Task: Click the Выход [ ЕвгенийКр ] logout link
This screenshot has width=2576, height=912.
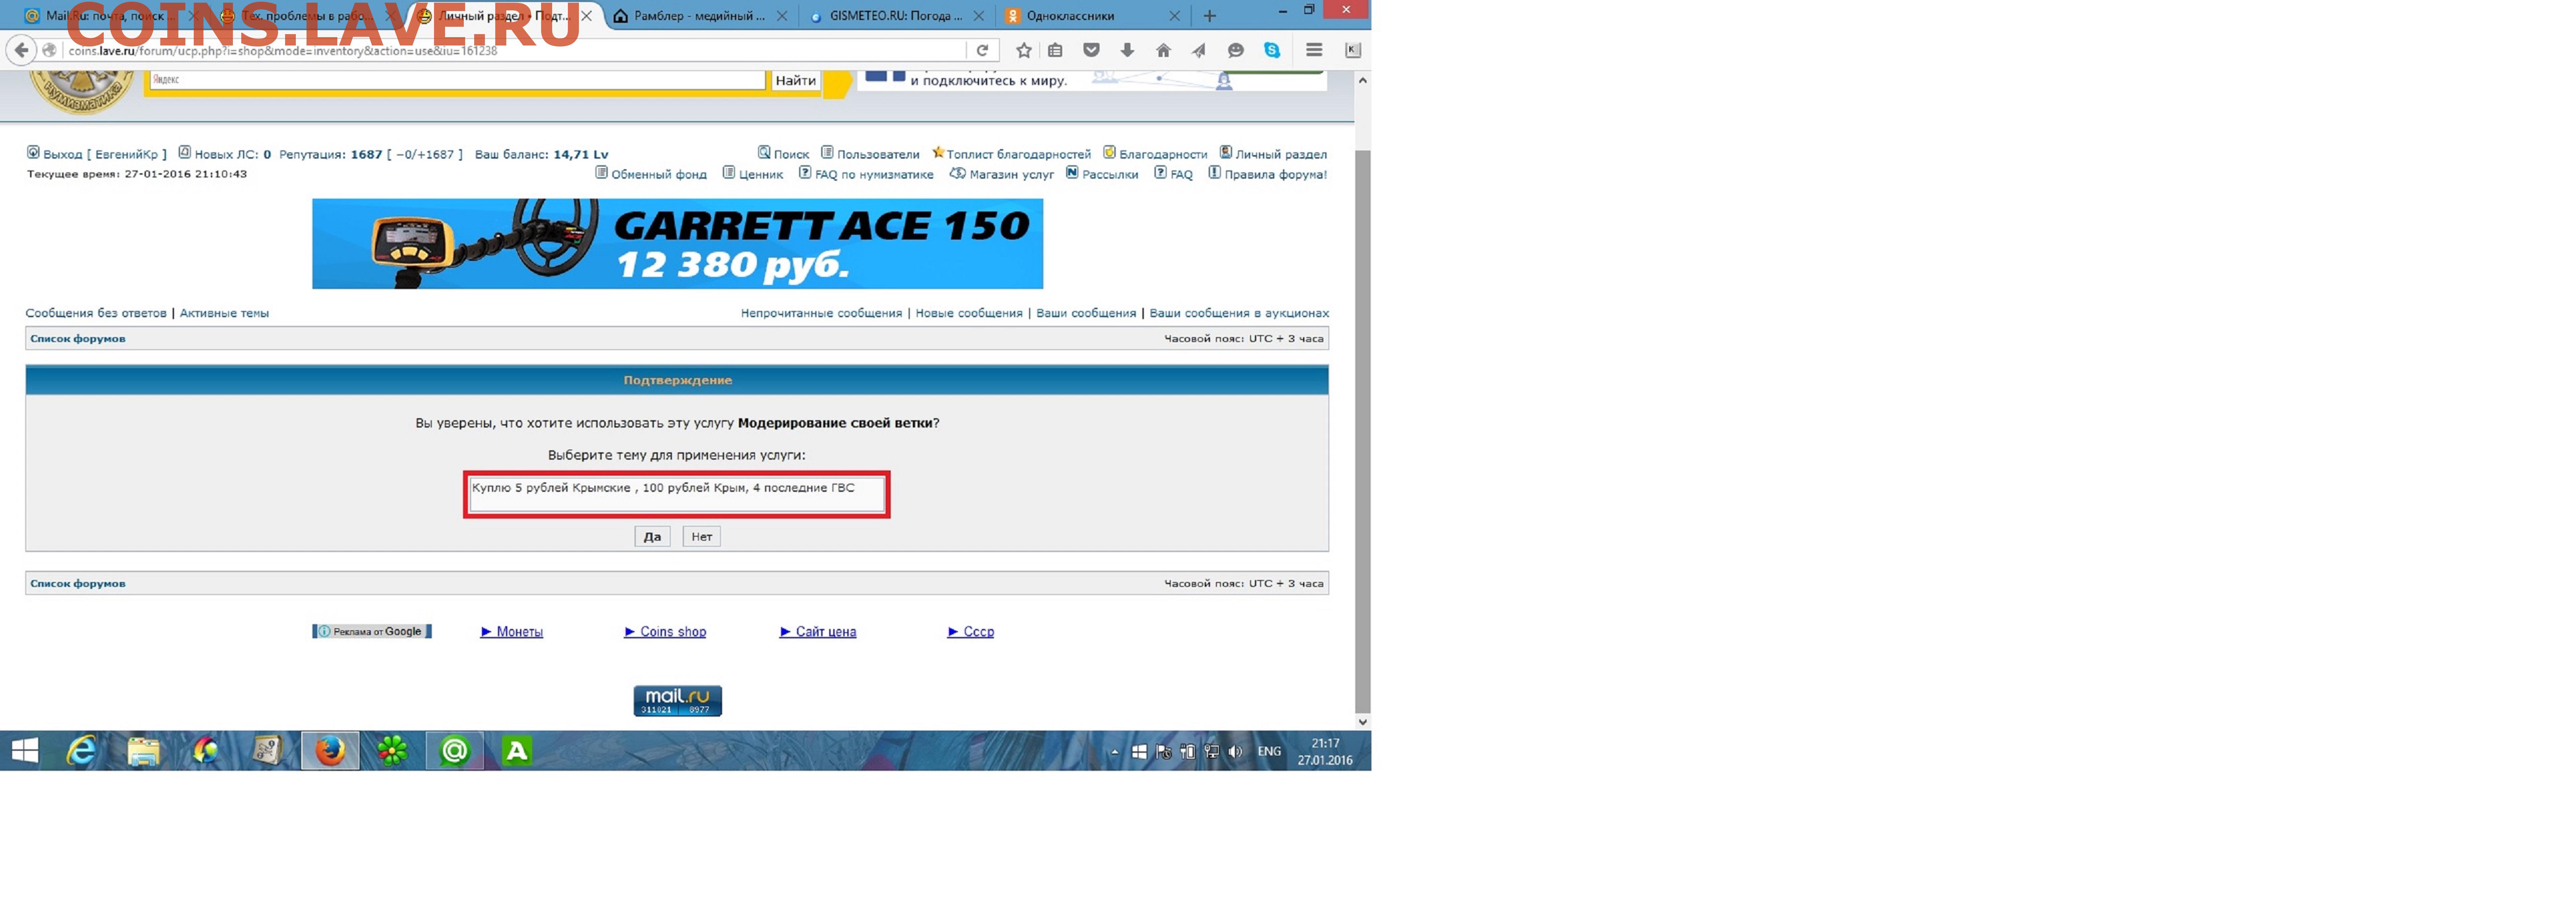Action: (x=97, y=154)
